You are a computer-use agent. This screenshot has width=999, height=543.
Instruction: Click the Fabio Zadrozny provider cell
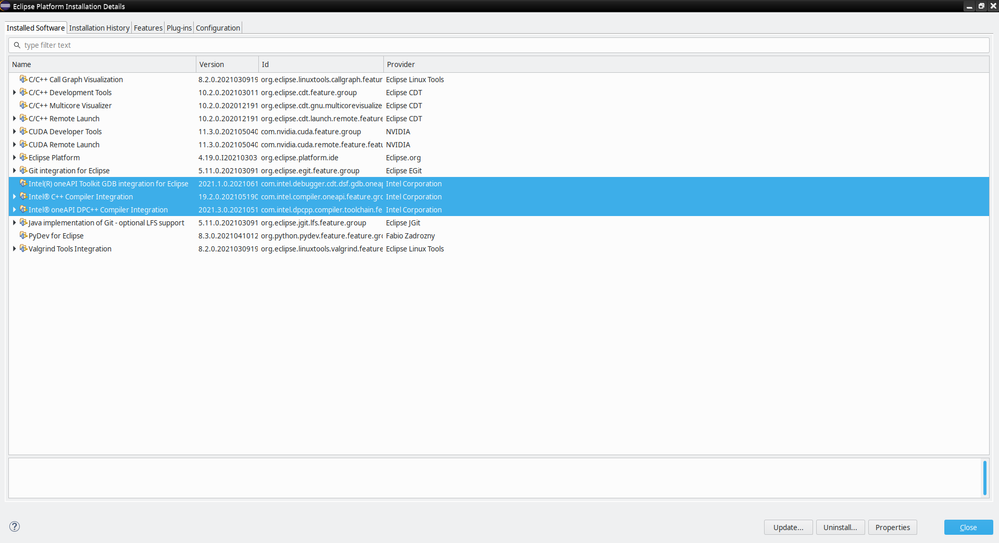410,236
